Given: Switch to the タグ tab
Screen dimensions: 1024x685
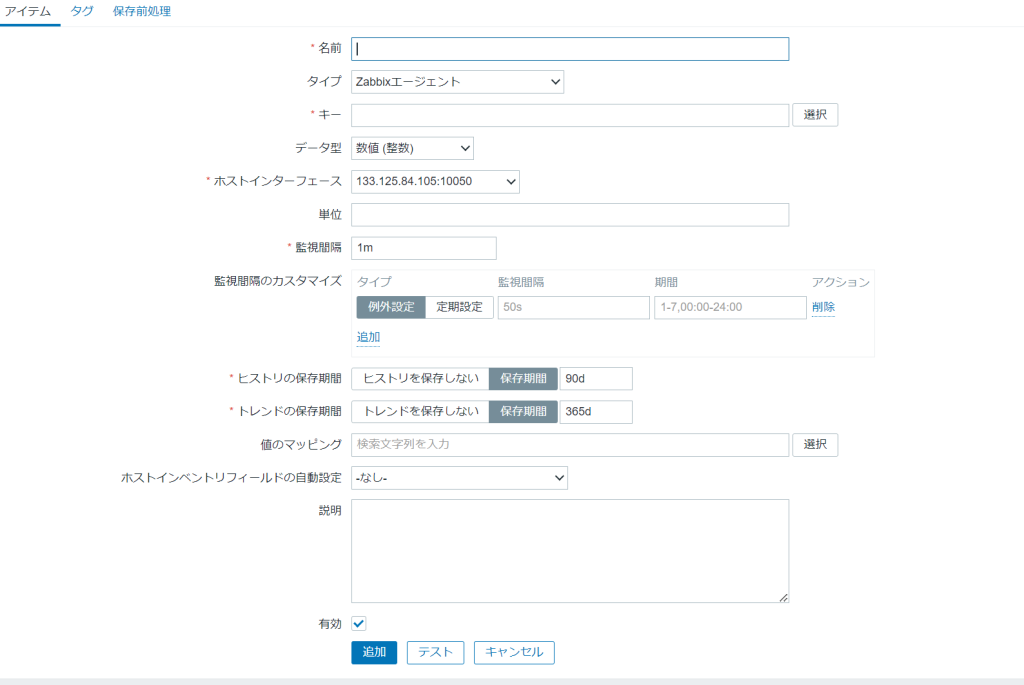Looking at the screenshot, I should click(x=82, y=11).
